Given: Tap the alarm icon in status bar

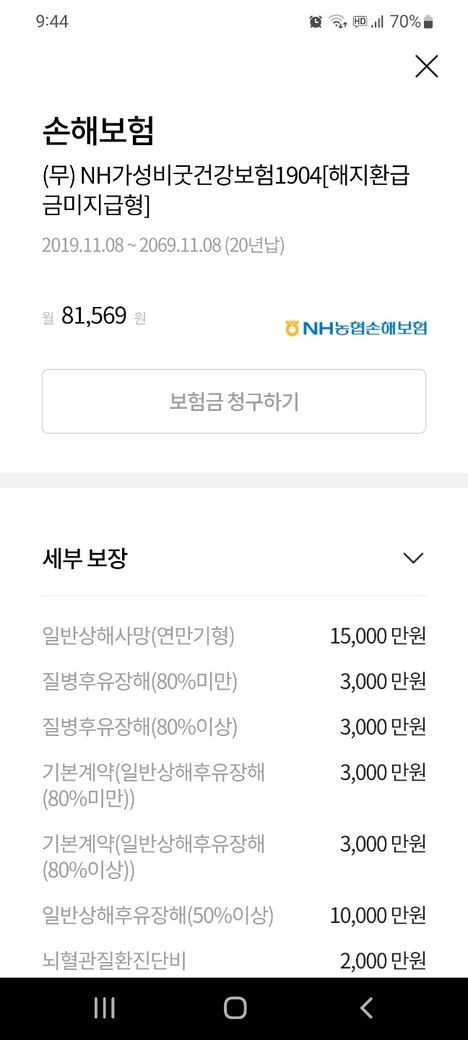Looking at the screenshot, I should (x=316, y=22).
